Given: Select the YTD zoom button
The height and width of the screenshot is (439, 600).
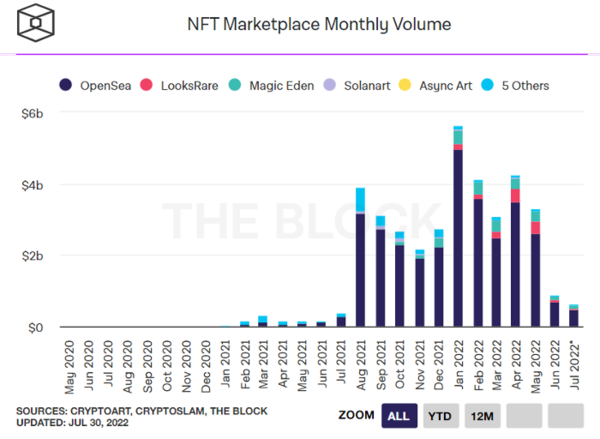Looking at the screenshot, I should pyautogui.click(x=441, y=416).
